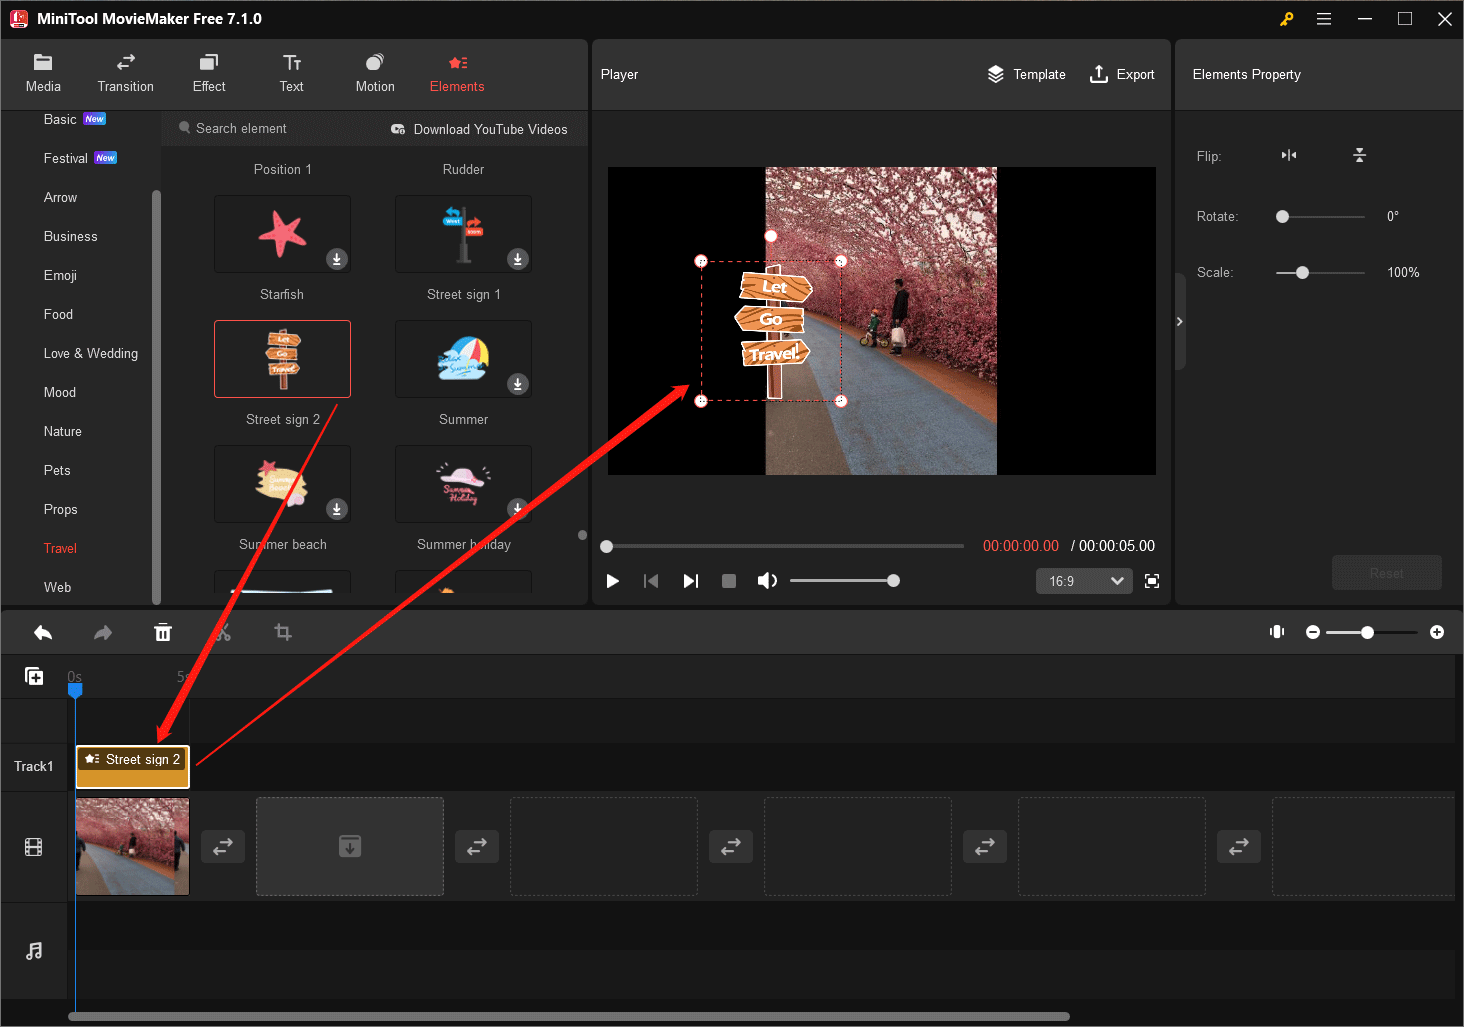The height and width of the screenshot is (1027, 1464).
Task: Delete the selected clip
Action: [163, 632]
